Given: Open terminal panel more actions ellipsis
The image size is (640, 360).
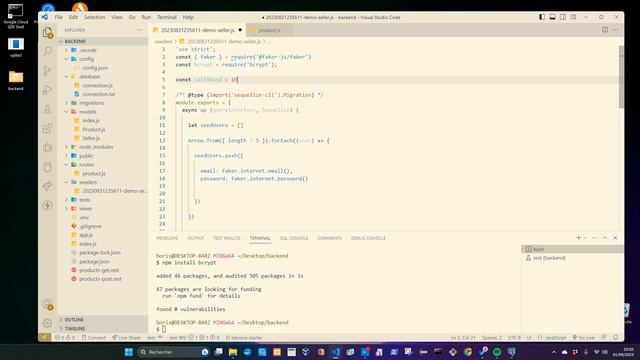Looking at the screenshot, I should click(x=594, y=238).
